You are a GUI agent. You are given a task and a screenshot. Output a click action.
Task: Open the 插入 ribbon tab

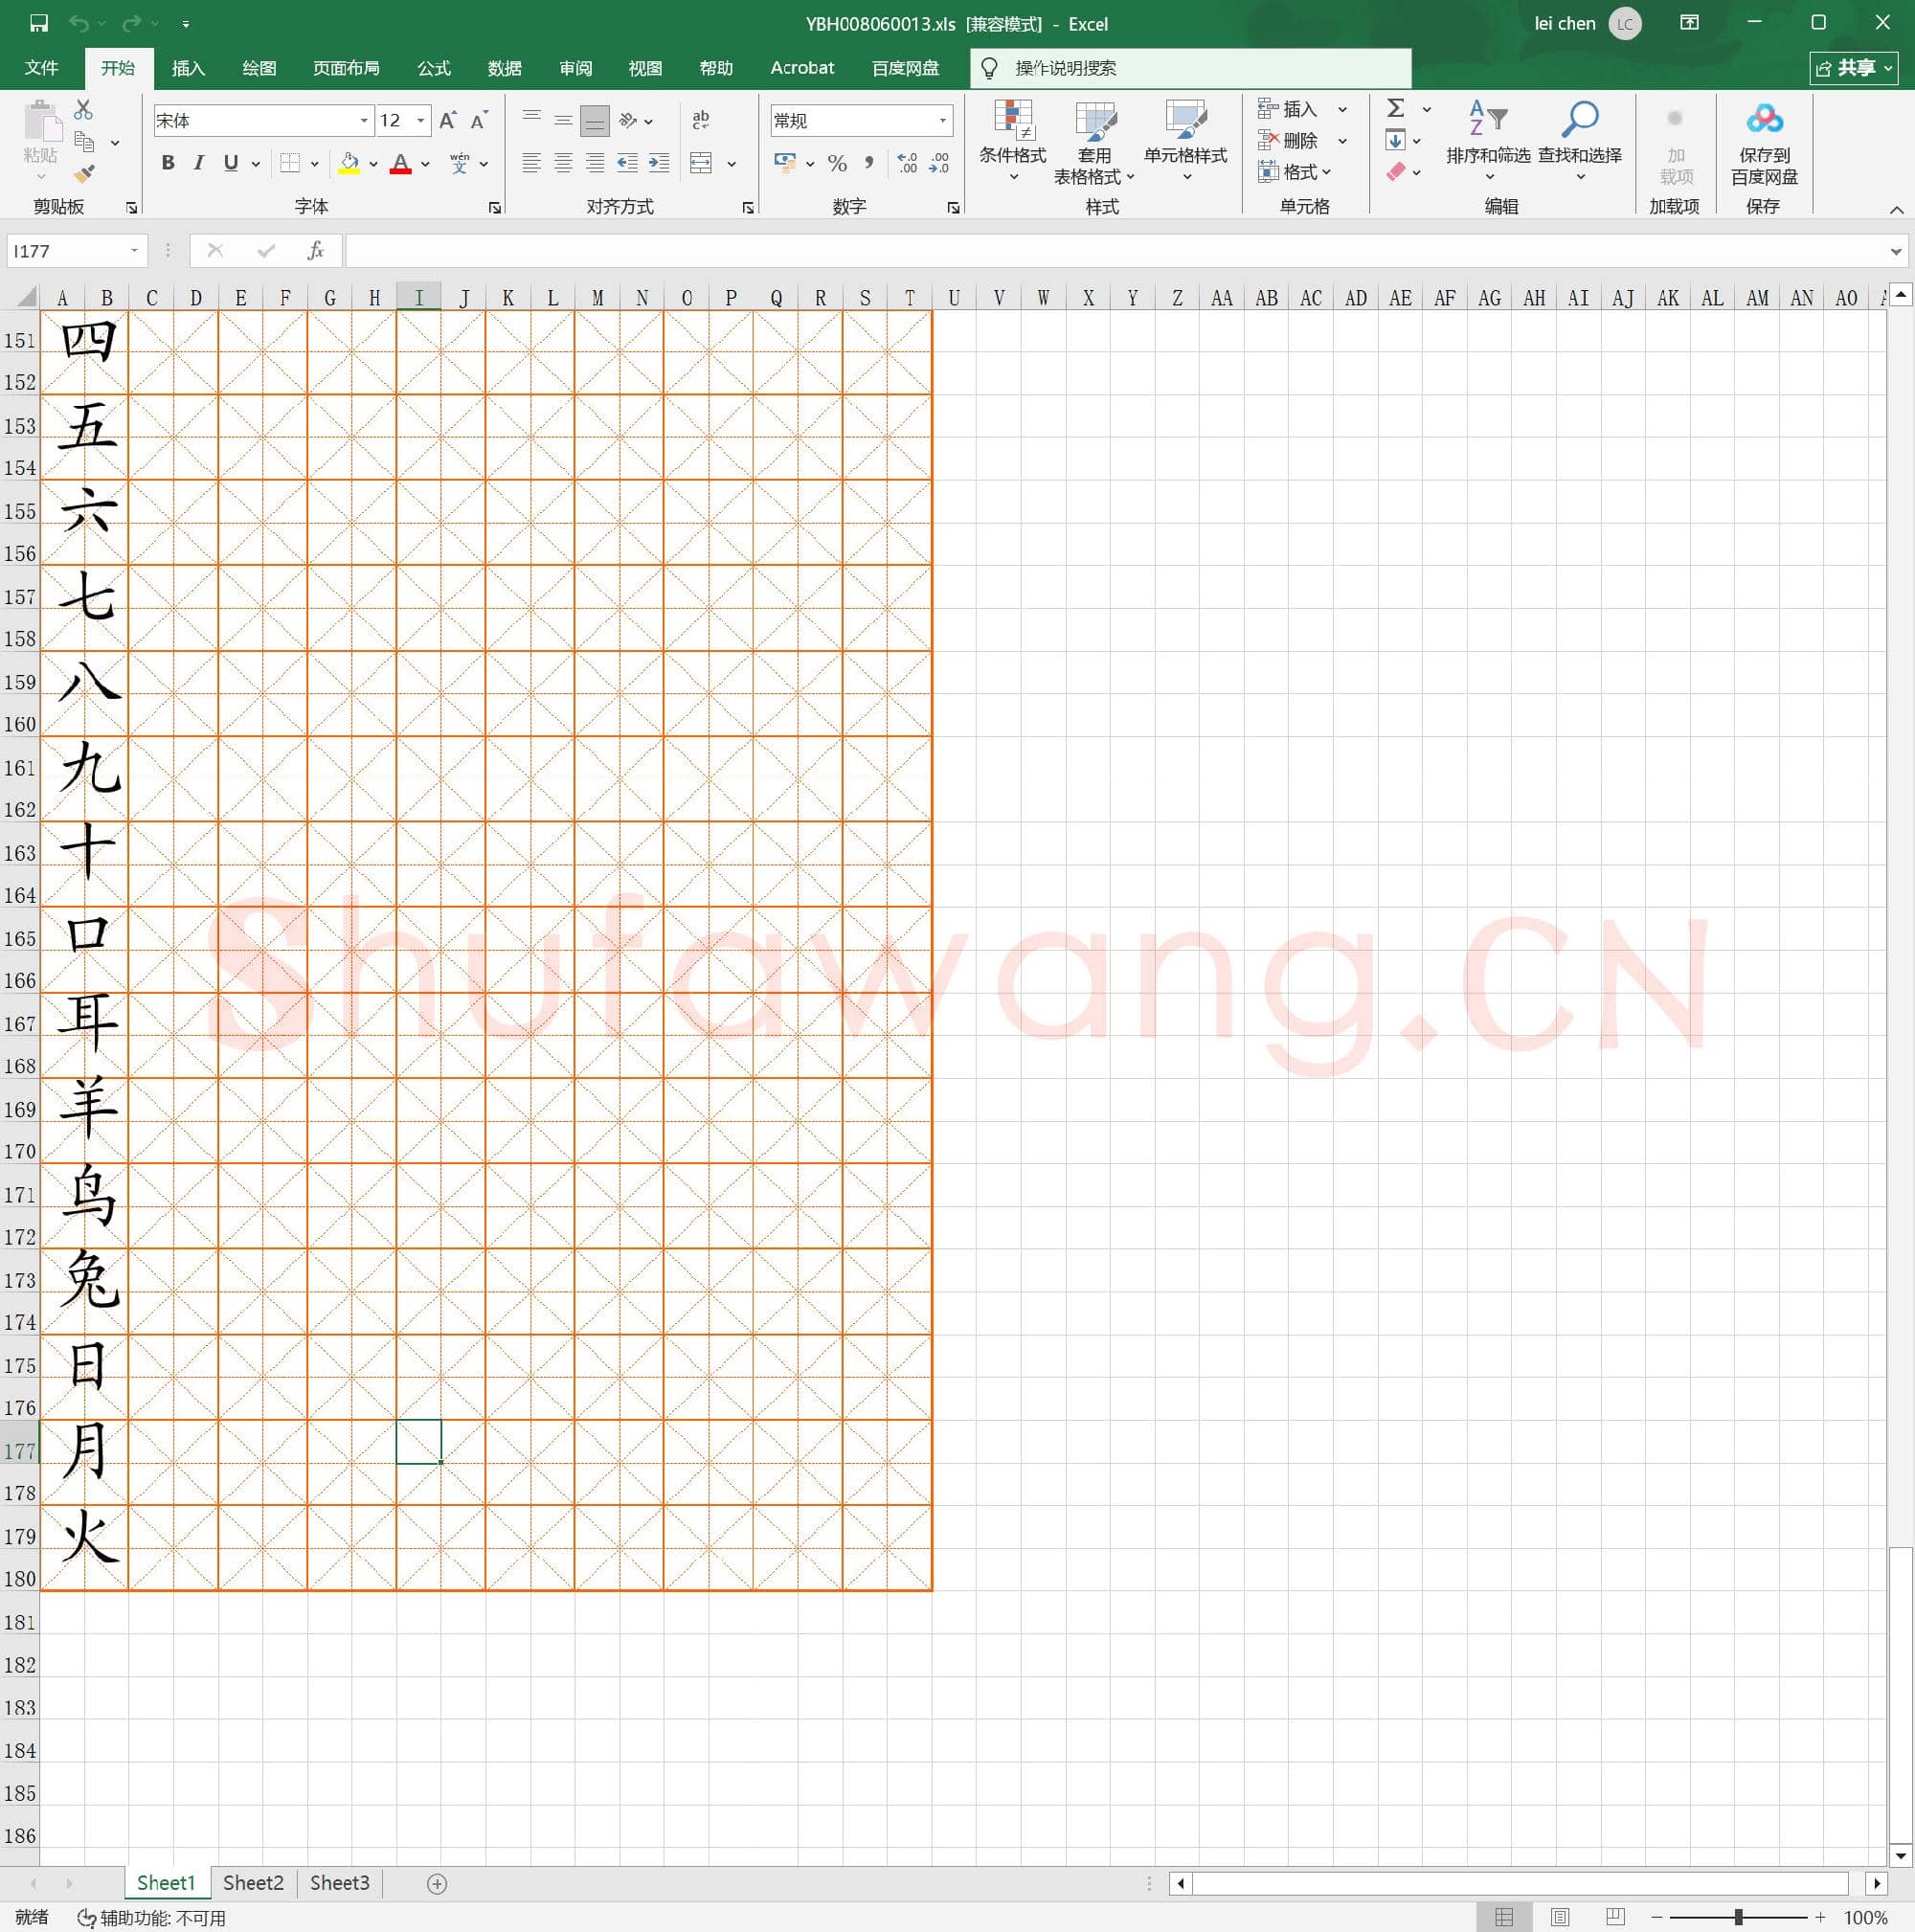(x=188, y=68)
